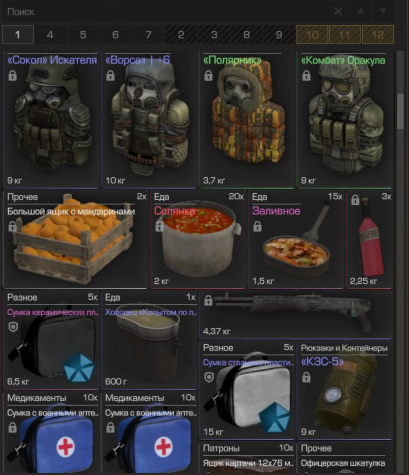The width and height of the screenshot is (409, 475).
Task: Toggle lock on the «КЗС-5» container
Action: [x=306, y=377]
